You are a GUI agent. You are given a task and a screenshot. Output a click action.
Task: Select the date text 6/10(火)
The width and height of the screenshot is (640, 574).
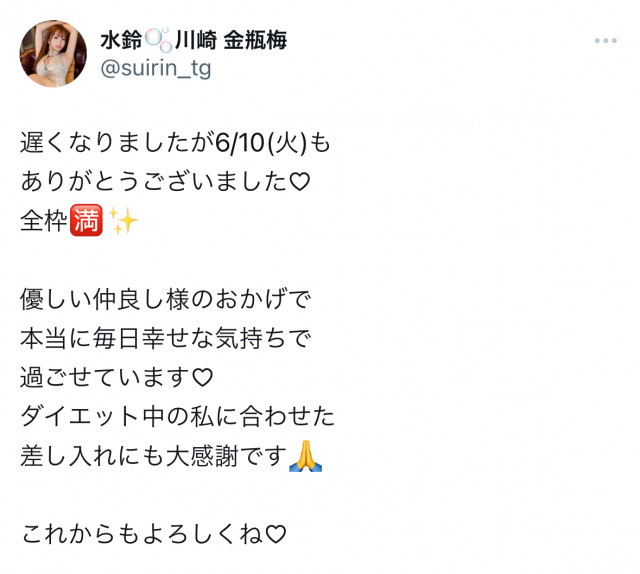coord(261,143)
